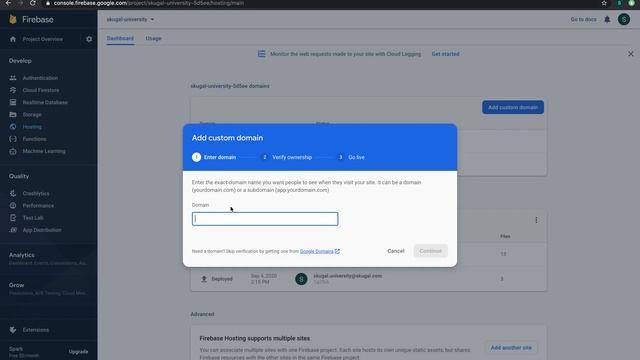
Task: Click Cloud Logging banner icon
Action: (x=261, y=54)
